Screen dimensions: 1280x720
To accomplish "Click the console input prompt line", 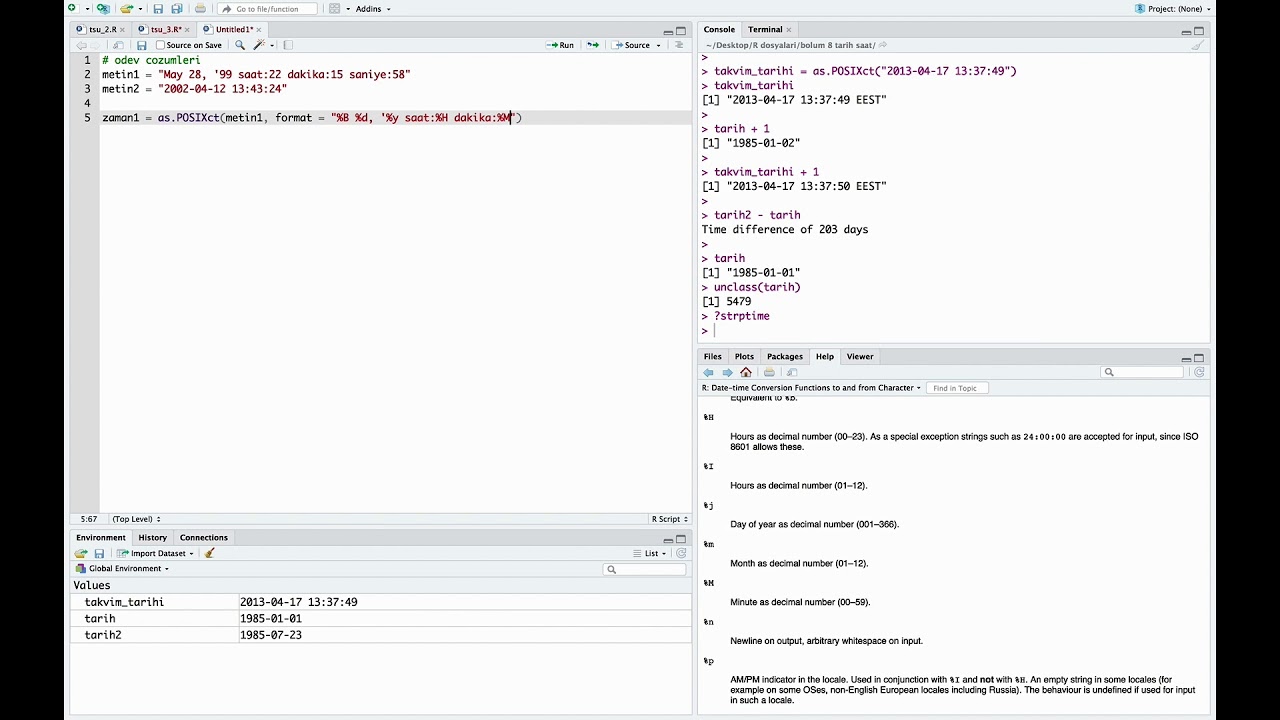I will (x=955, y=331).
